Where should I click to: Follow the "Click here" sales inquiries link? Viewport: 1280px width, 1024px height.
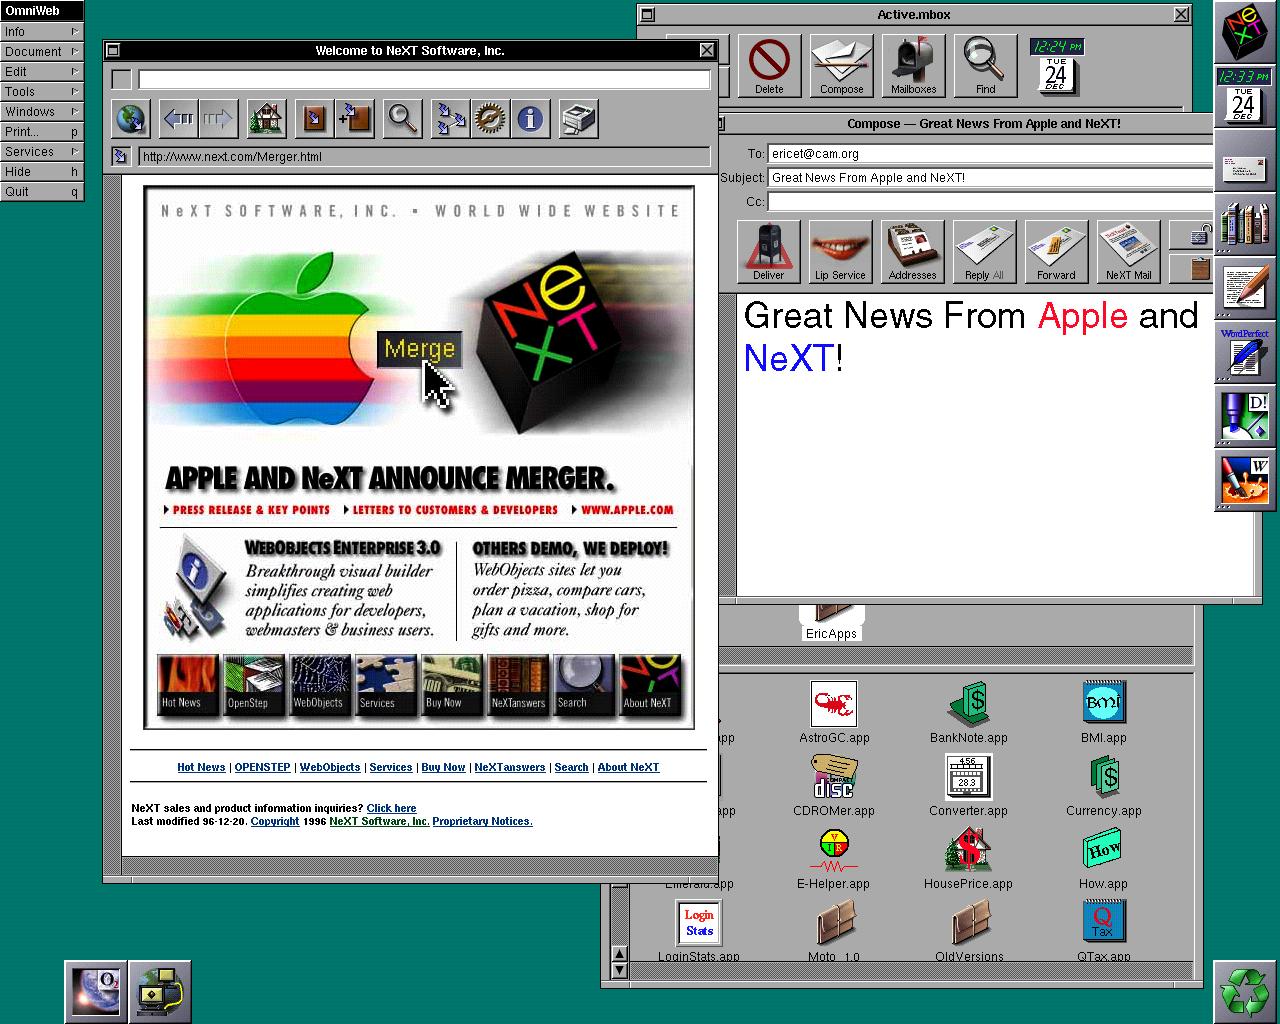coord(391,808)
